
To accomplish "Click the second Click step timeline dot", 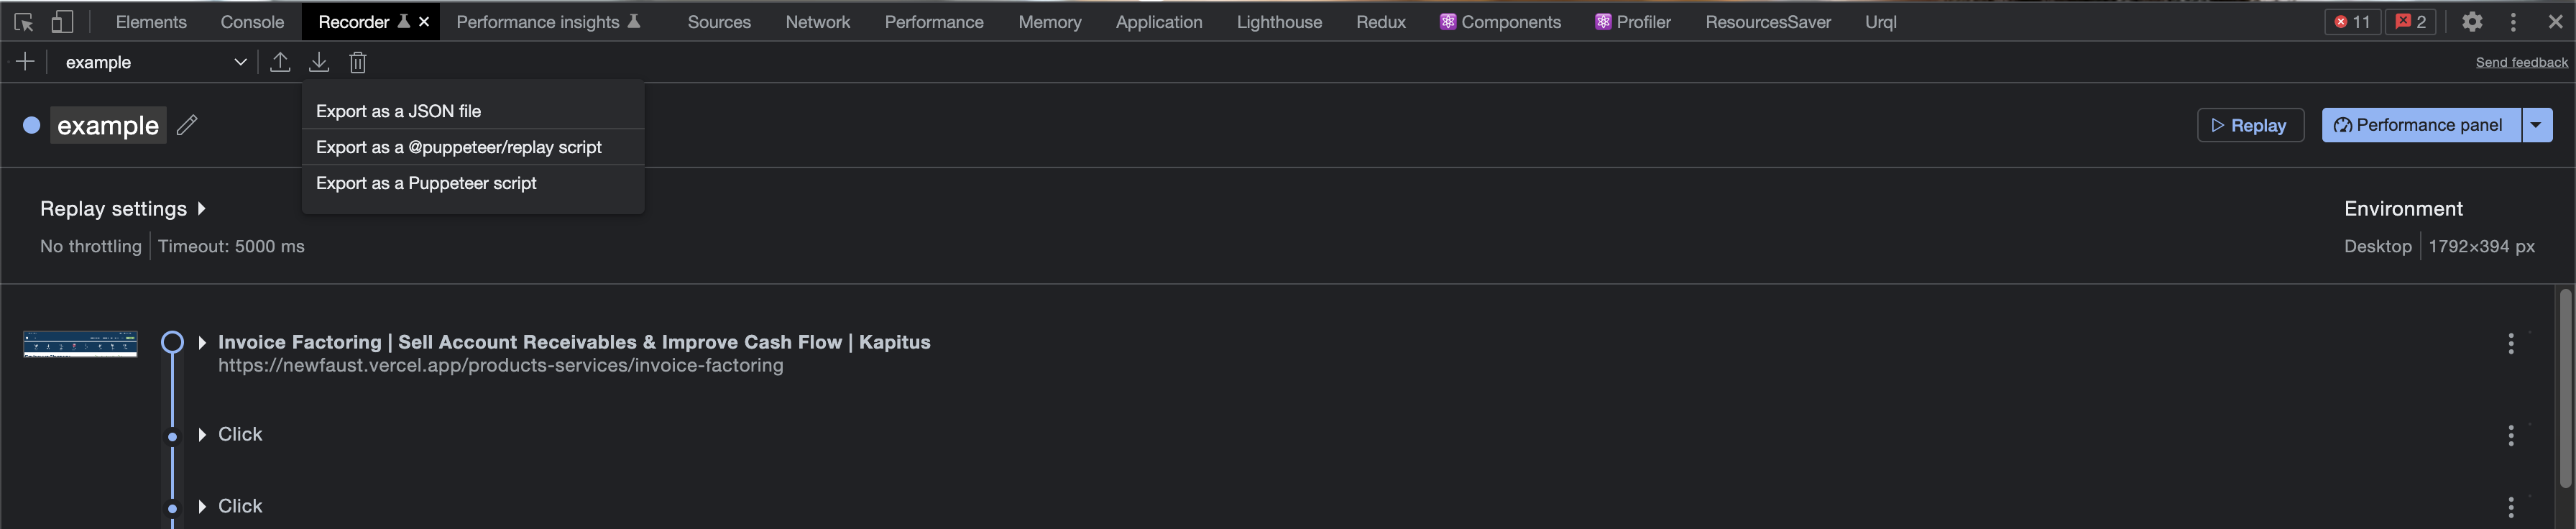I will pyautogui.click(x=172, y=508).
